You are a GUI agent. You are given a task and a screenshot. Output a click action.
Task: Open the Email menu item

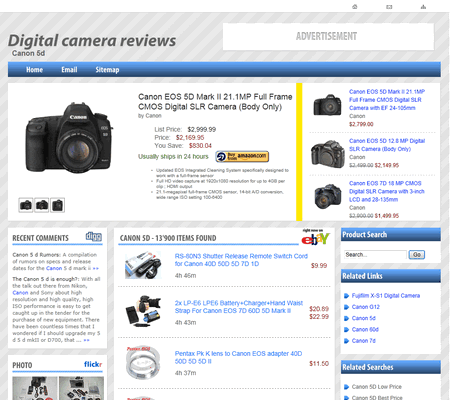pos(69,70)
